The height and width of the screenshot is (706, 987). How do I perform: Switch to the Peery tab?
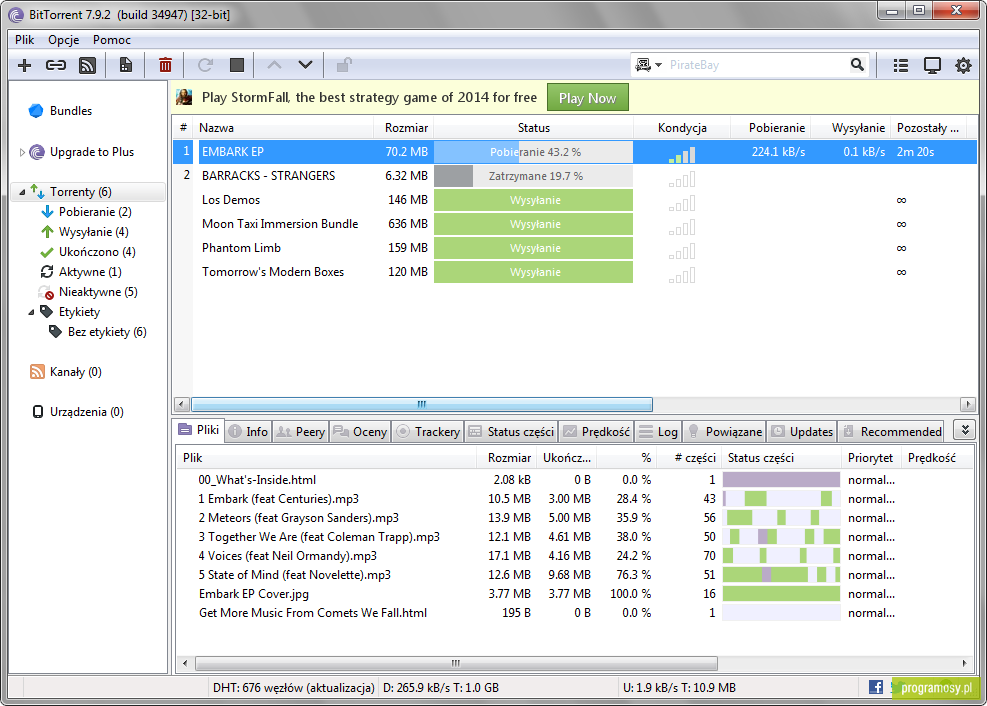[301, 432]
